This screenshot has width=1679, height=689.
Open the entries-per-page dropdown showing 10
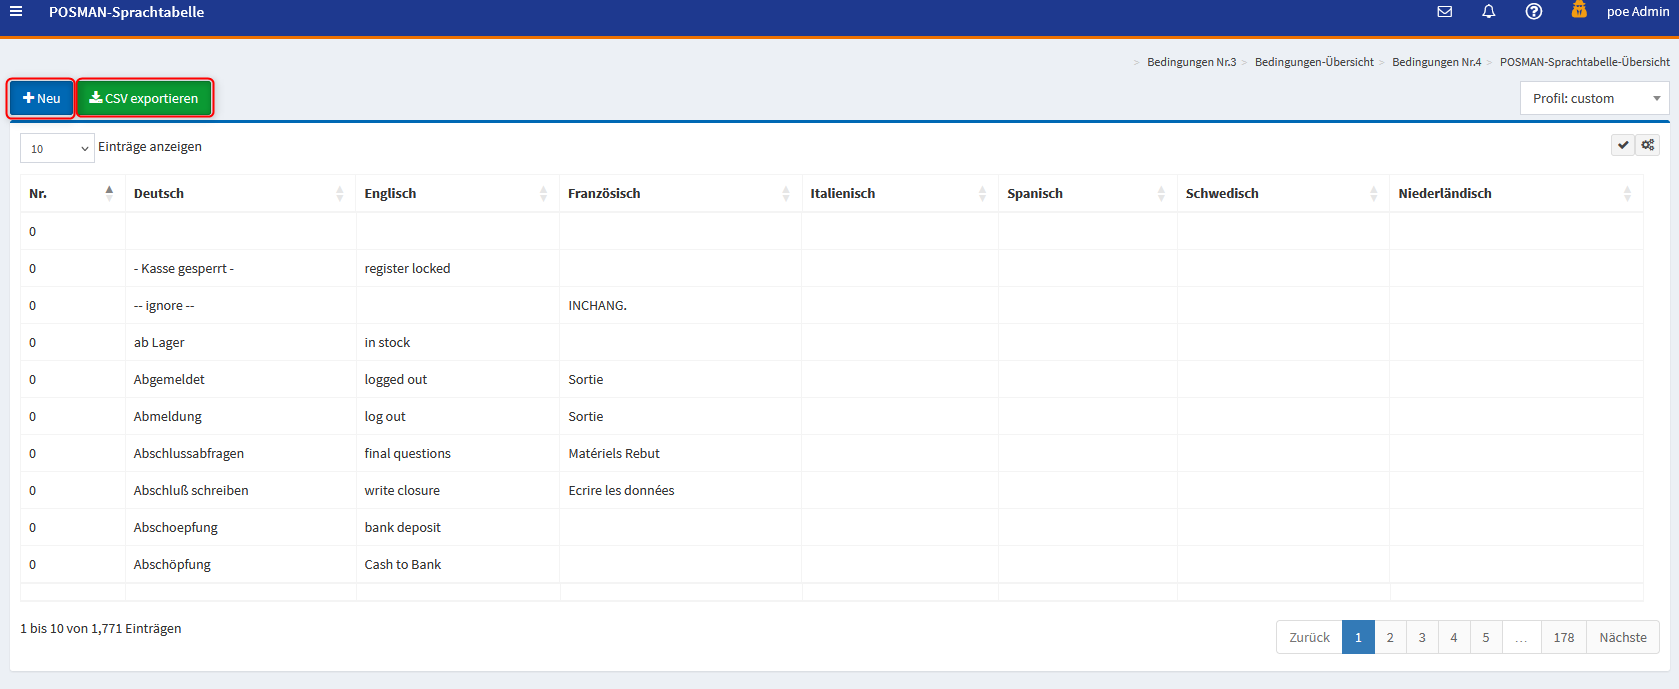click(x=57, y=148)
